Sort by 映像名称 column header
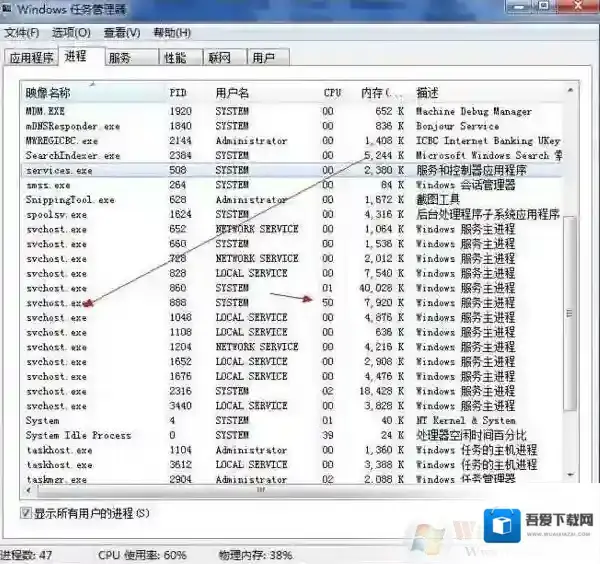This screenshot has width=600, height=564. tap(93, 93)
